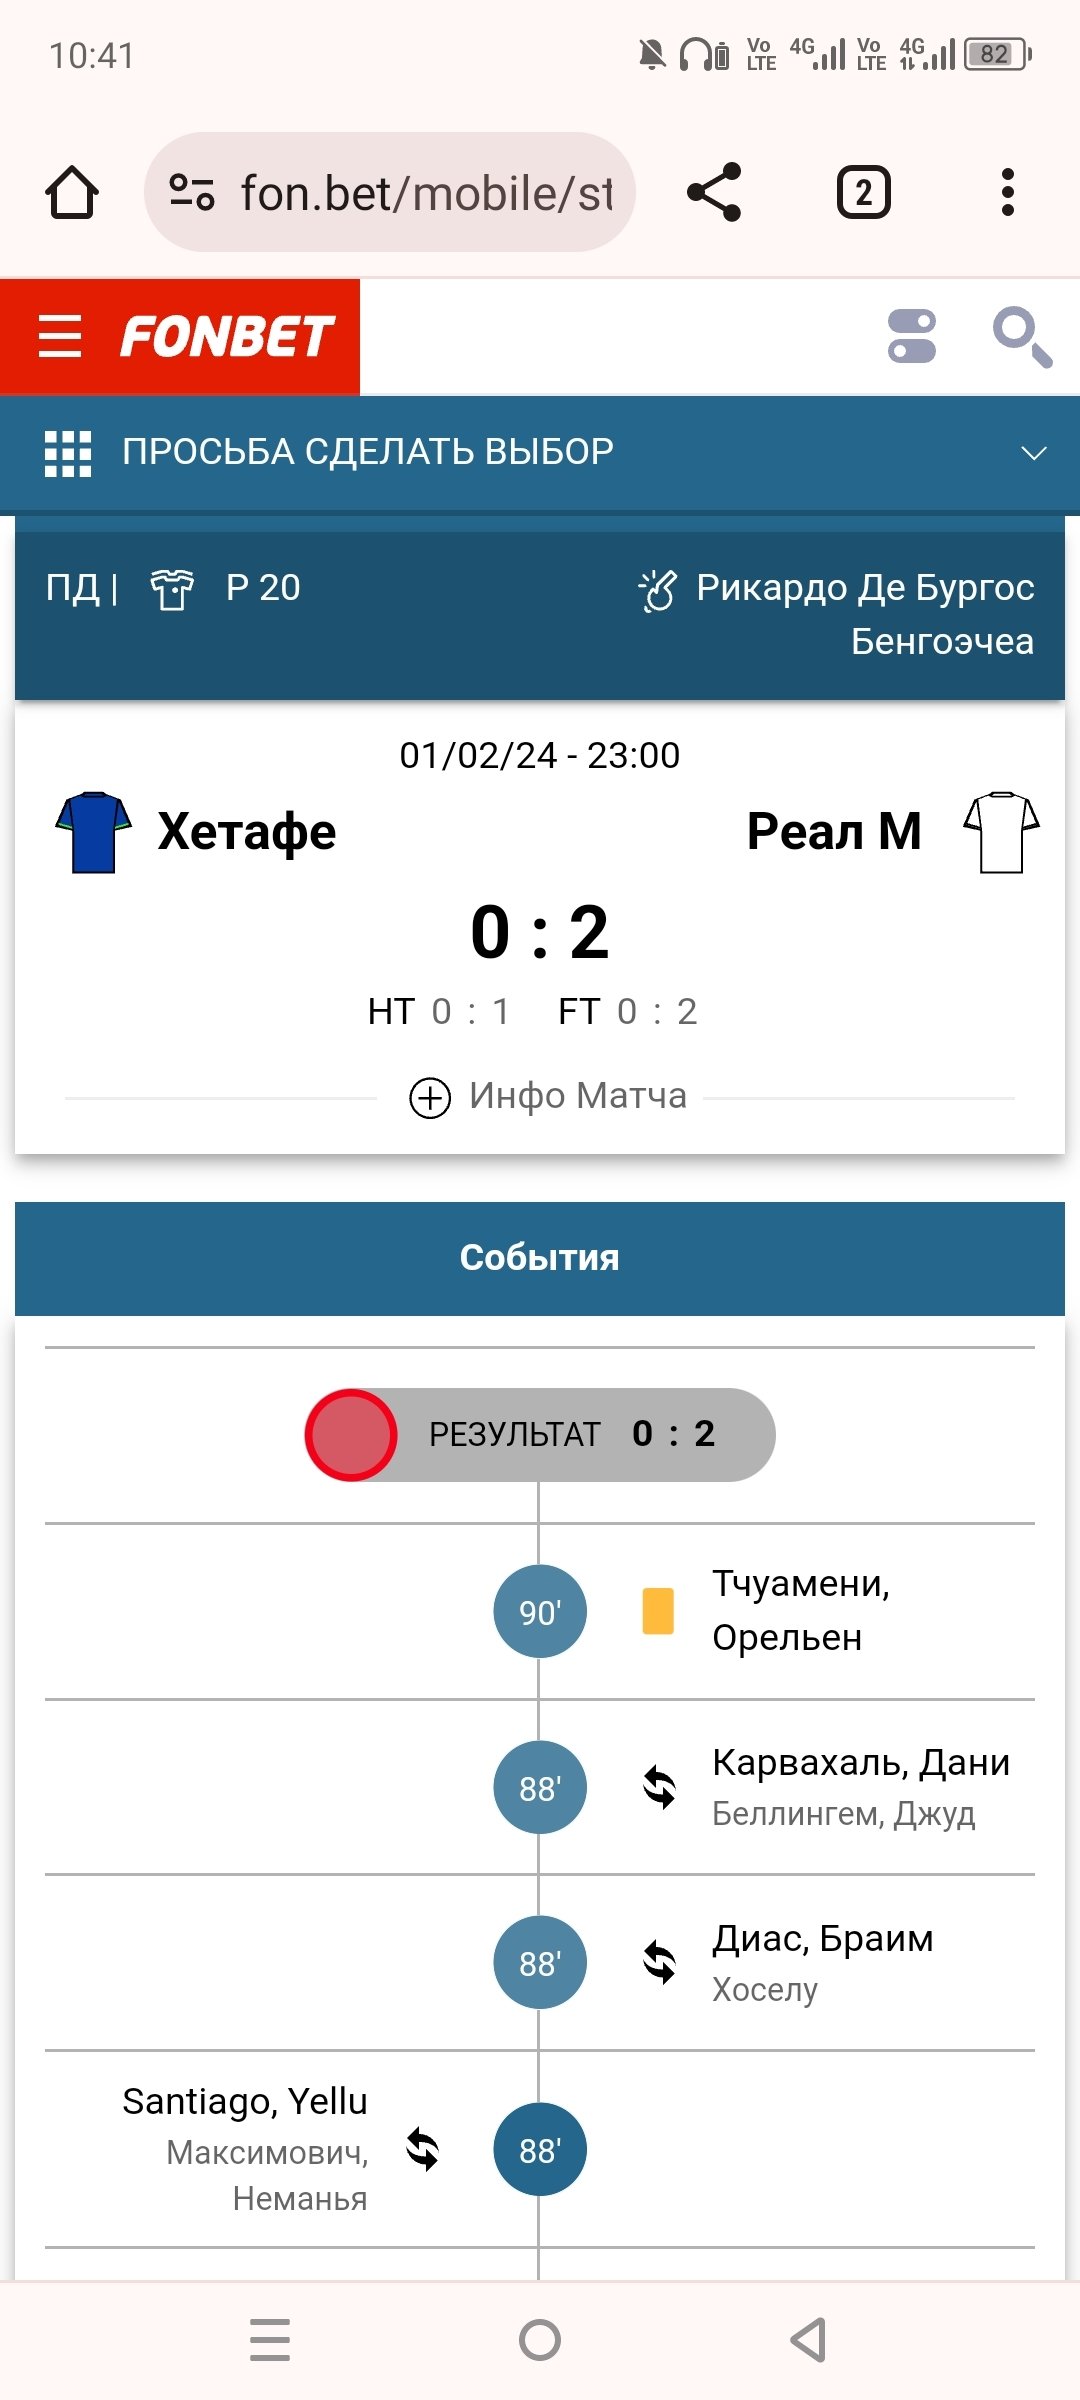This screenshot has height=2400, width=1080.
Task: Share the current page
Action: [x=714, y=192]
